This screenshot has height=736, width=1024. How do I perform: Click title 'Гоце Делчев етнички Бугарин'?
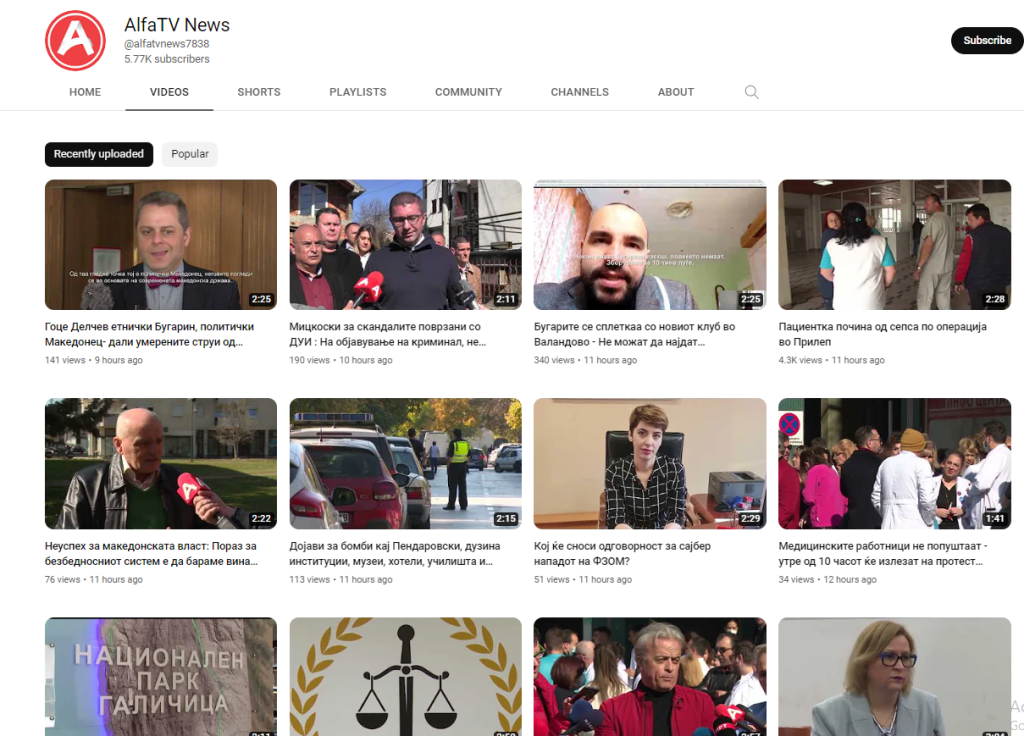click(150, 334)
